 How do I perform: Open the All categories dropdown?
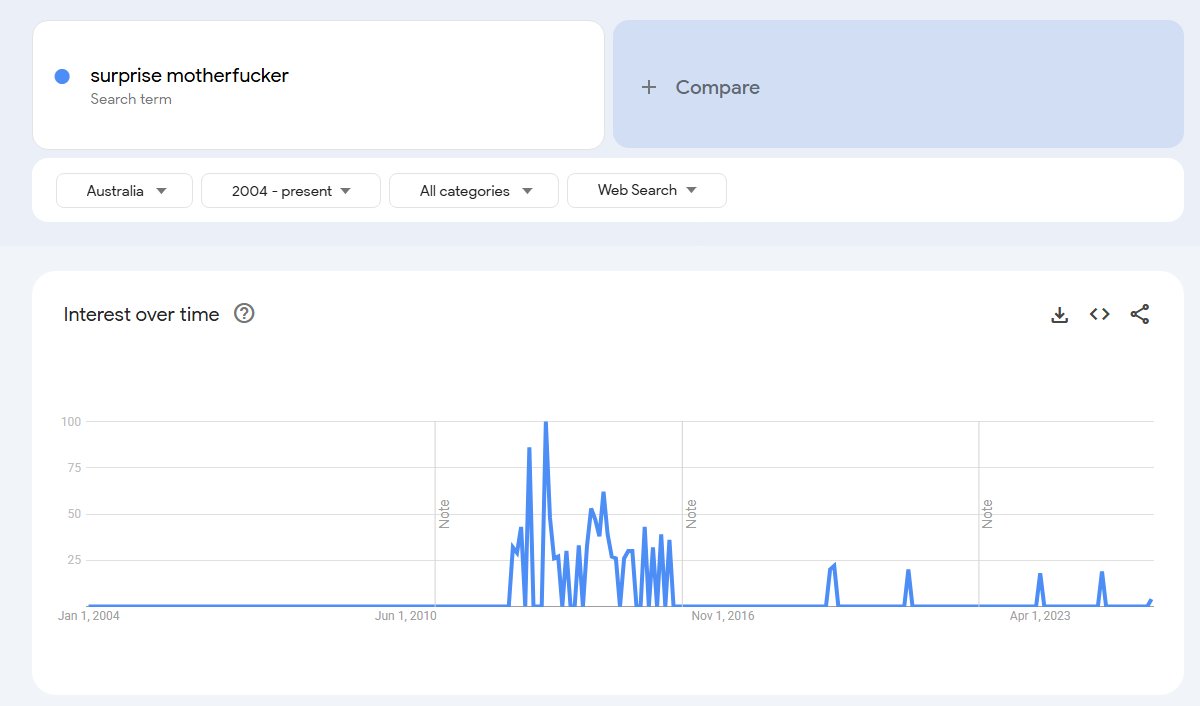tap(474, 190)
